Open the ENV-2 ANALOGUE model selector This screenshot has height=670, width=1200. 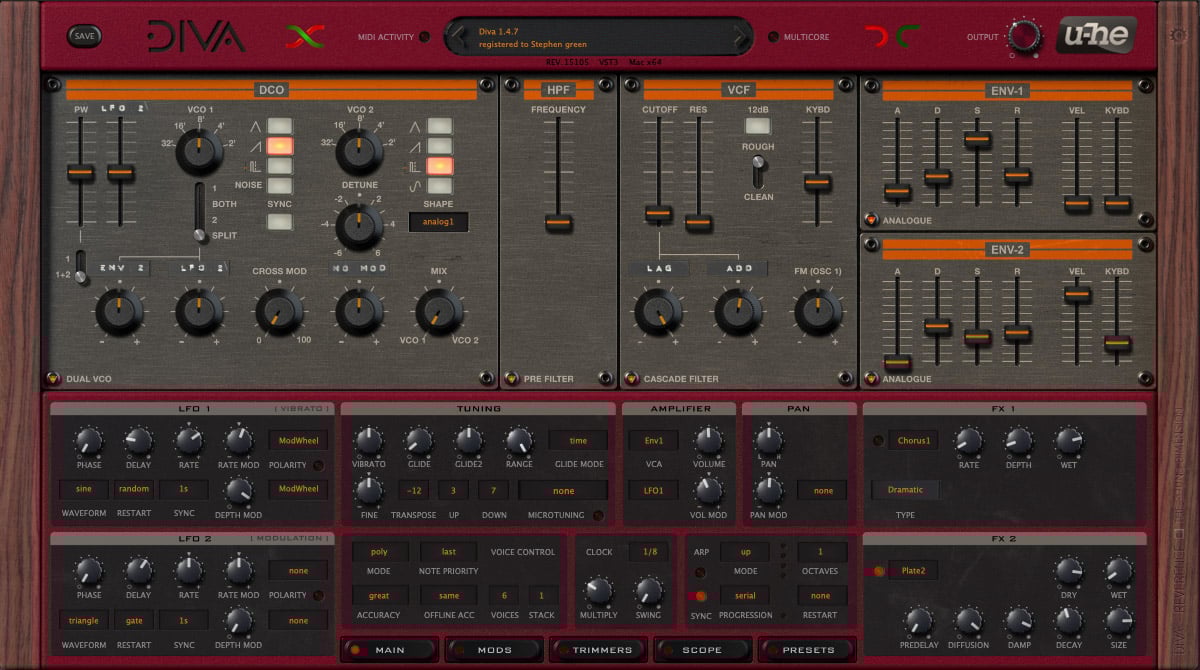(x=872, y=379)
